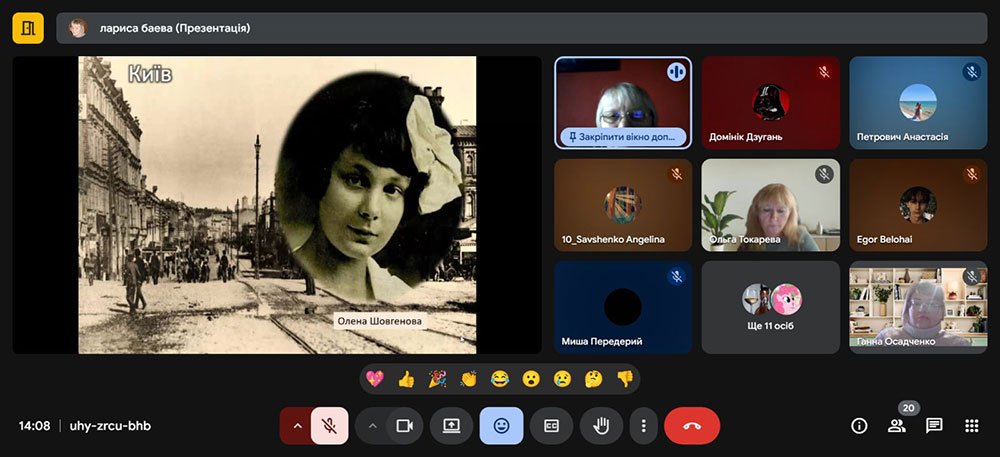The image size is (1000, 457).
Task: Toggle the emoji reactions bar button
Action: [x=501, y=425]
